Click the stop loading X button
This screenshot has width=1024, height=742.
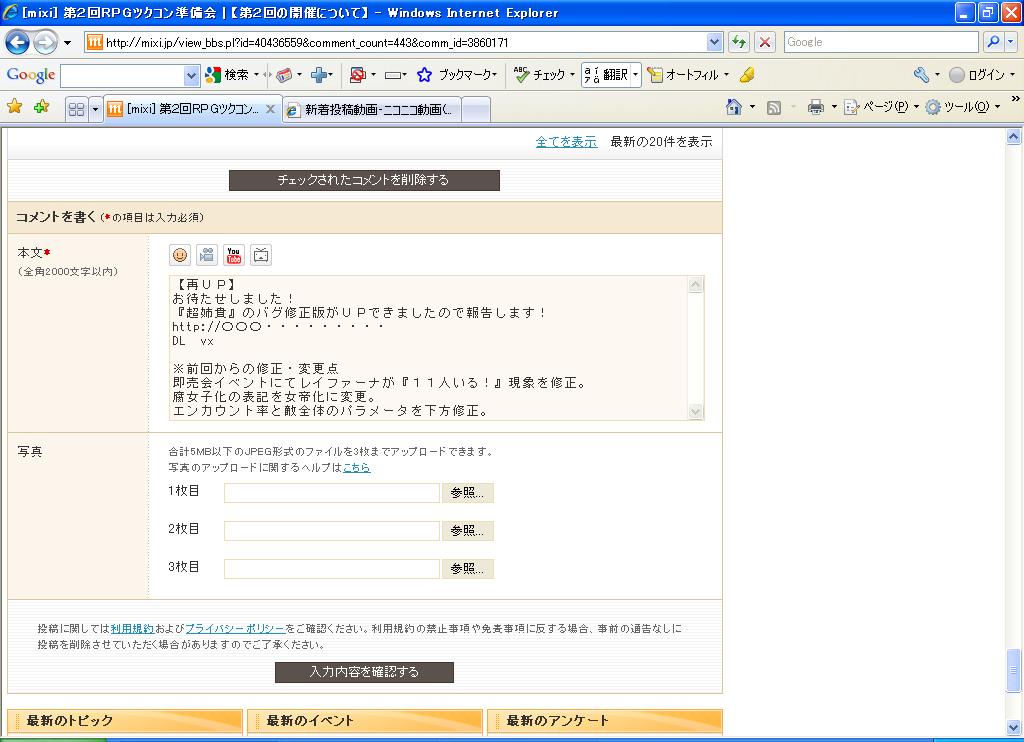[765, 42]
